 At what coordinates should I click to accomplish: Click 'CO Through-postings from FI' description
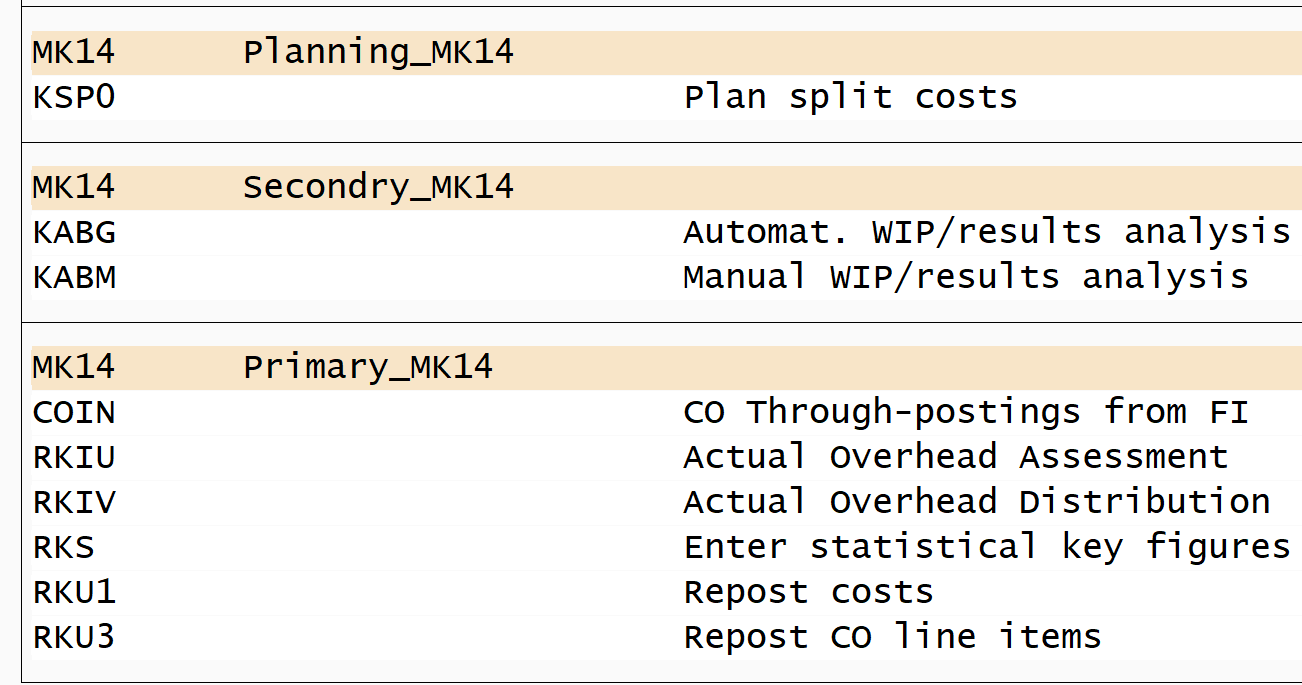965,412
